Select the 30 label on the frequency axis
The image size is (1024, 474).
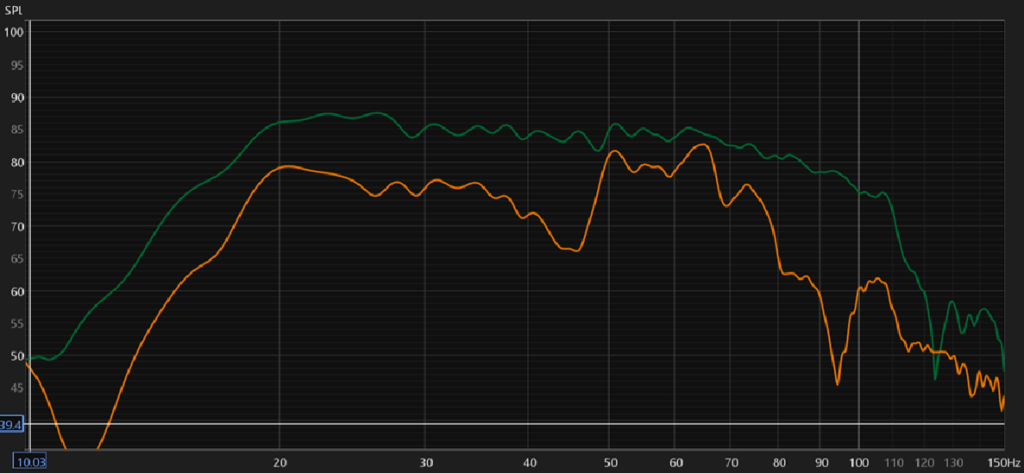coord(425,462)
